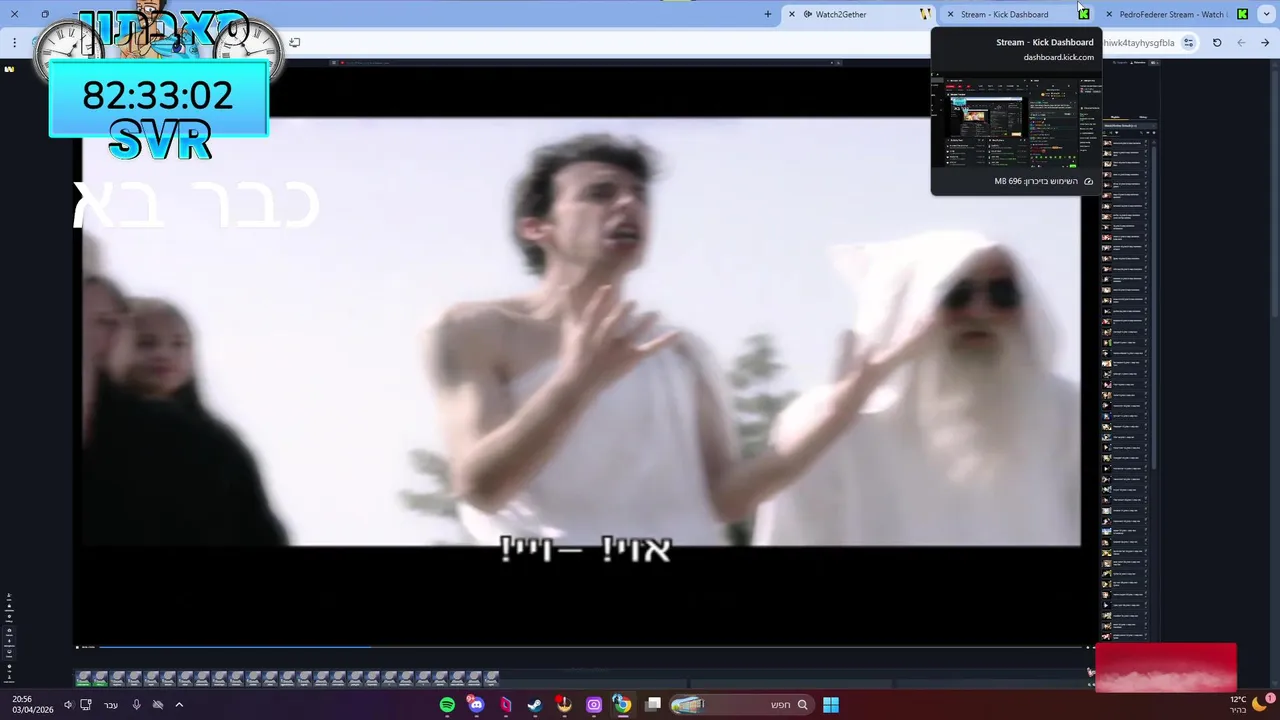
Task: Open the Windows Start menu
Action: pyautogui.click(x=831, y=705)
